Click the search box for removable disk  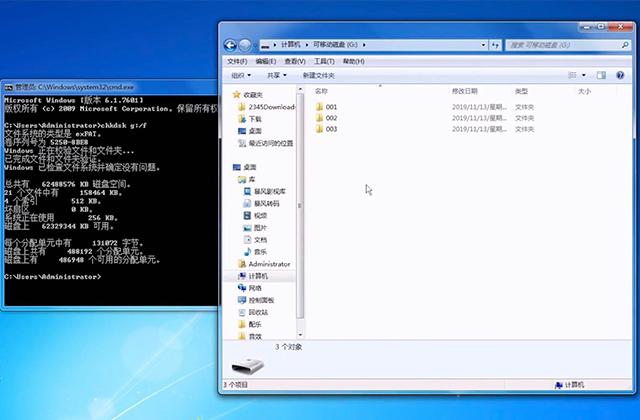pos(565,45)
